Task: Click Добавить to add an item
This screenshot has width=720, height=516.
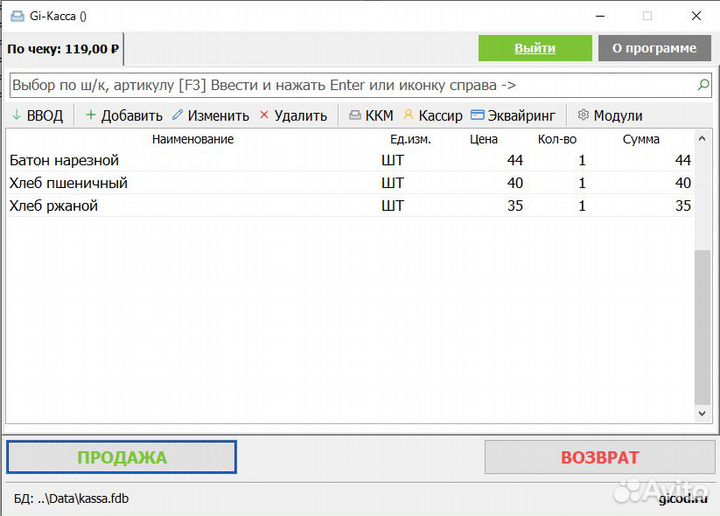Action: coord(123,115)
